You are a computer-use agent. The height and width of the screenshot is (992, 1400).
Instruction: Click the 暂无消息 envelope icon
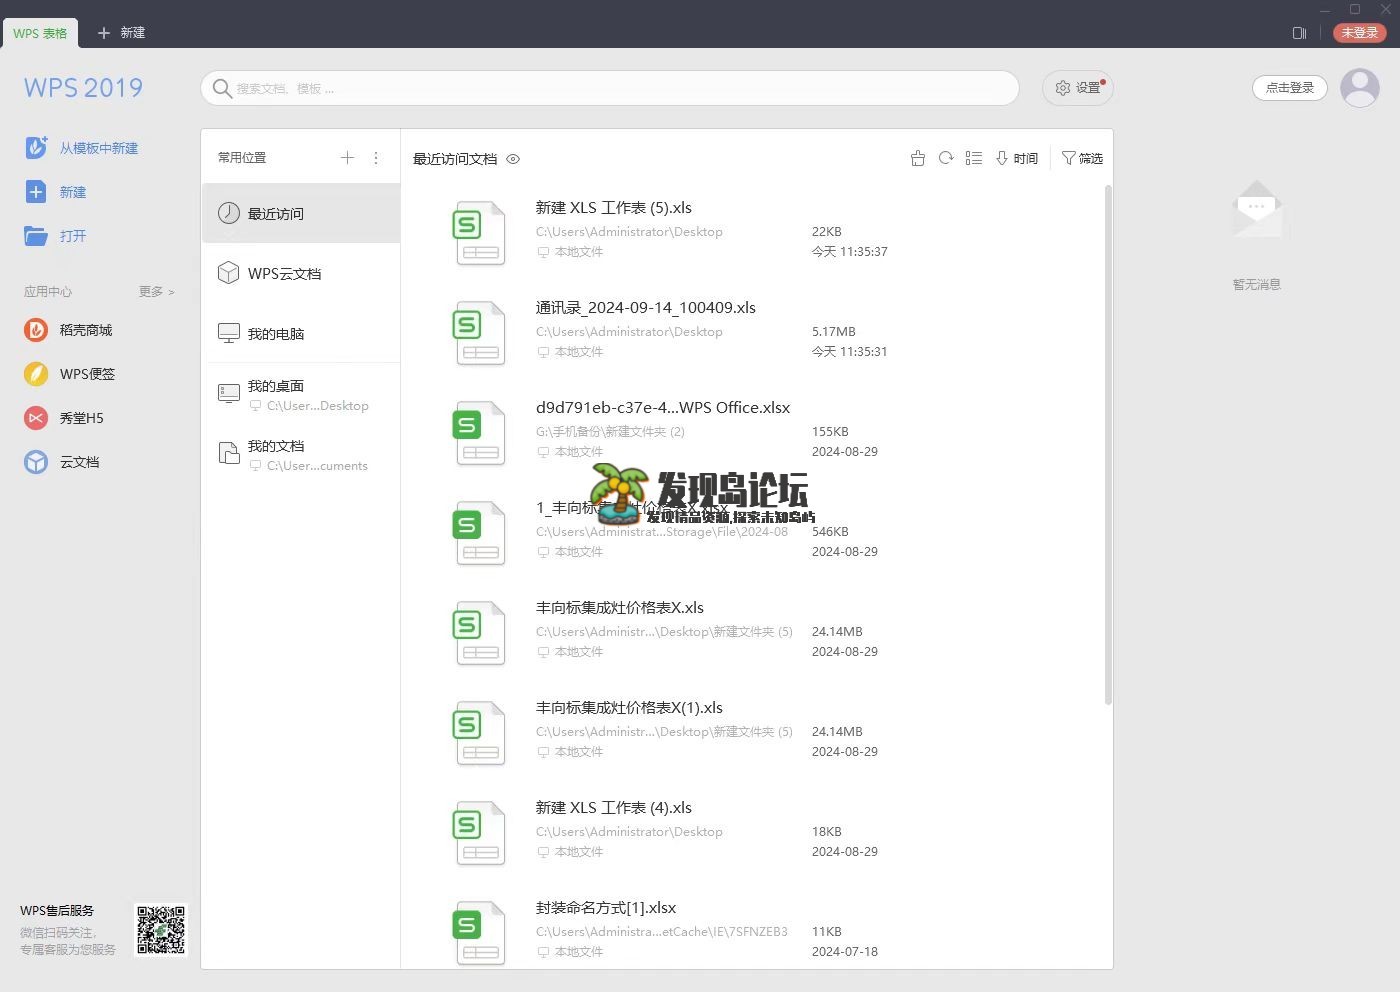[1257, 208]
